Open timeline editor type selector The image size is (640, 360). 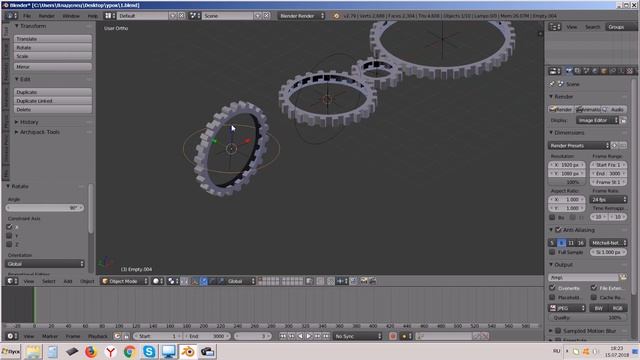pyautogui.click(x=12, y=336)
